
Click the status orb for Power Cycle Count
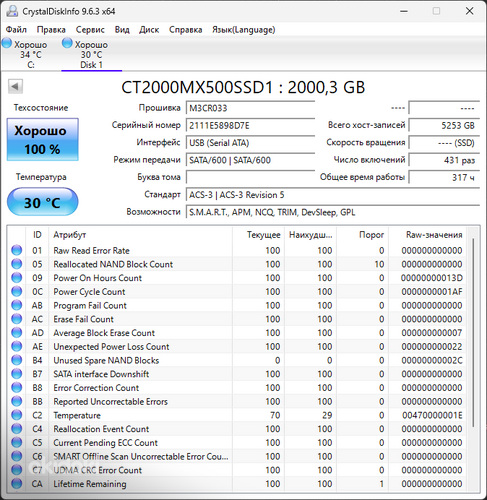click(x=16, y=291)
